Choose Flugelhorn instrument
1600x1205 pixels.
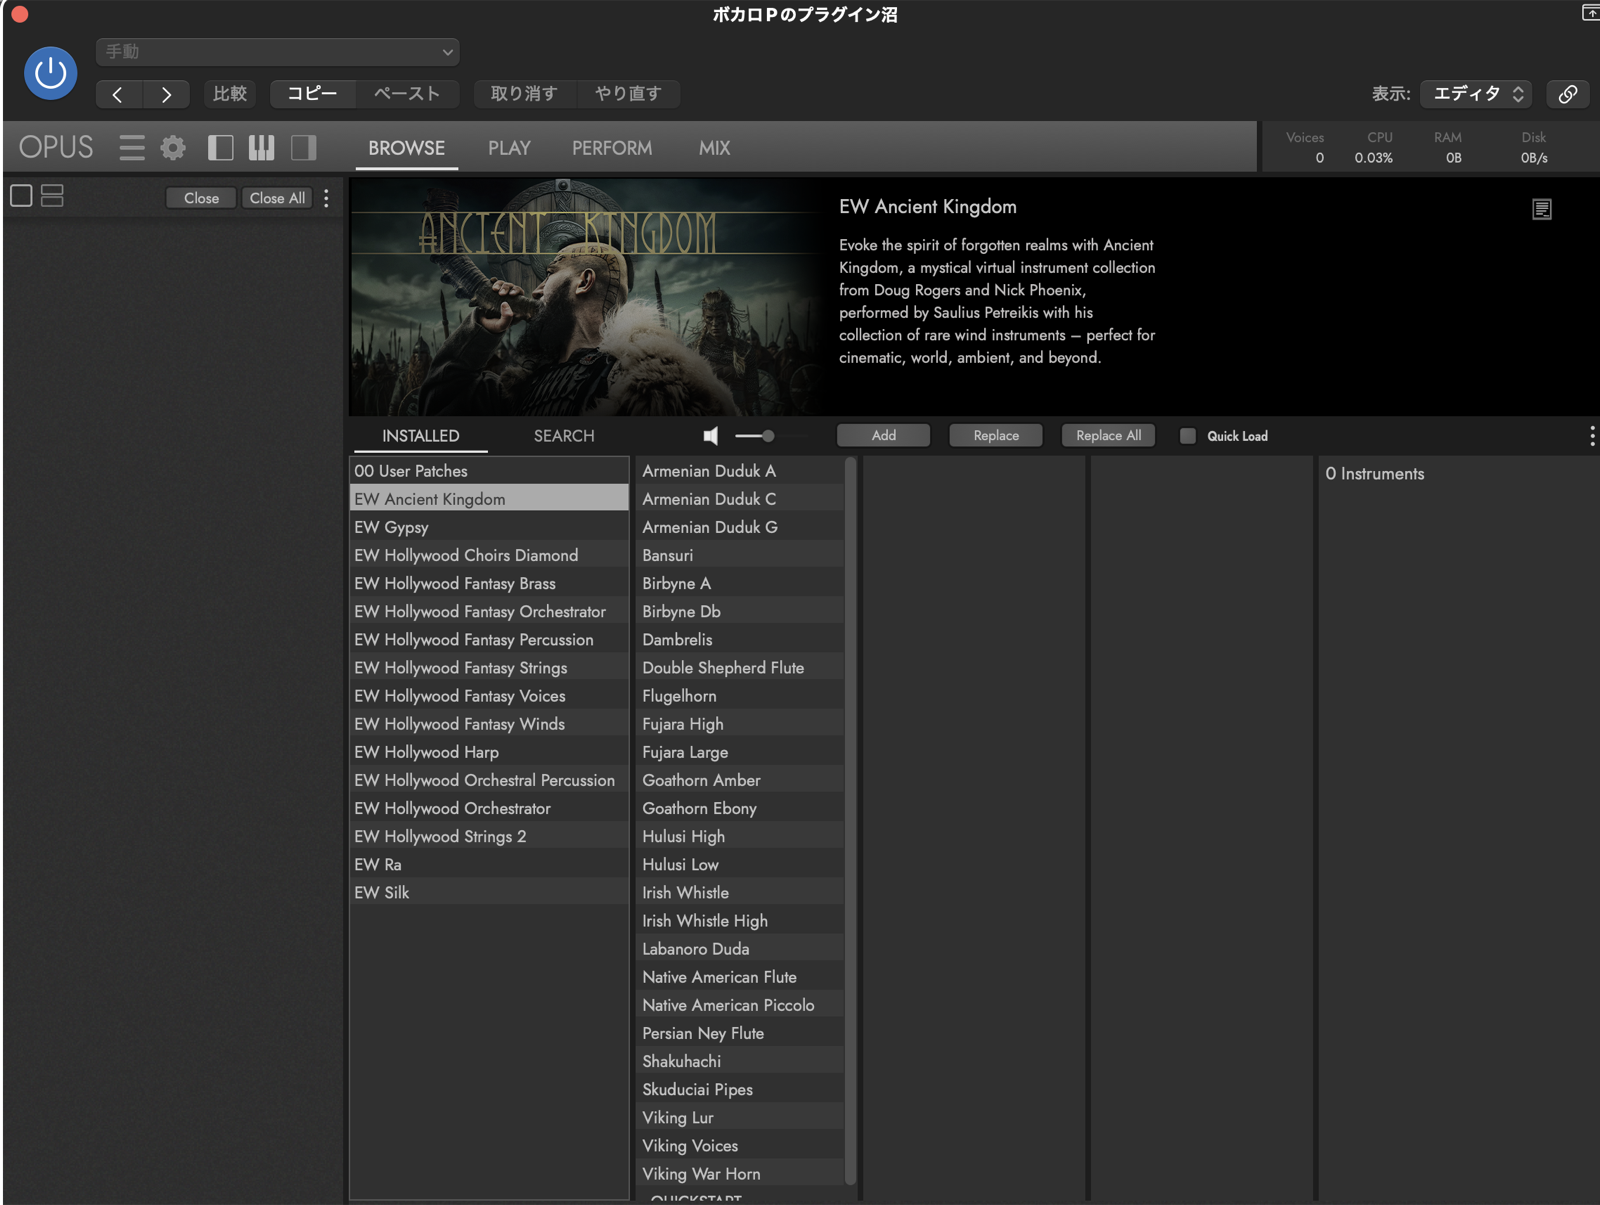[x=740, y=696]
